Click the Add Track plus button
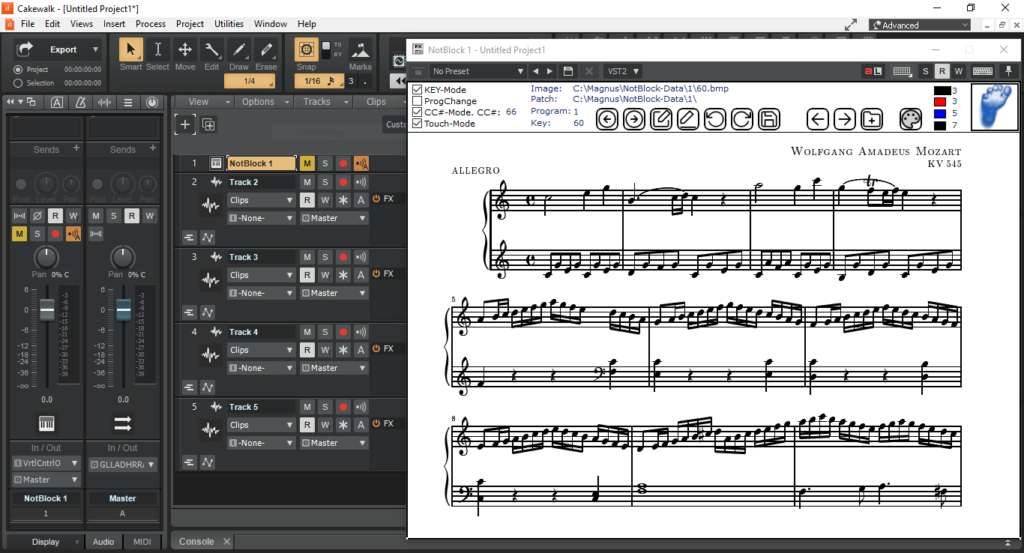Screen dimensions: 1024x553 click(185, 124)
